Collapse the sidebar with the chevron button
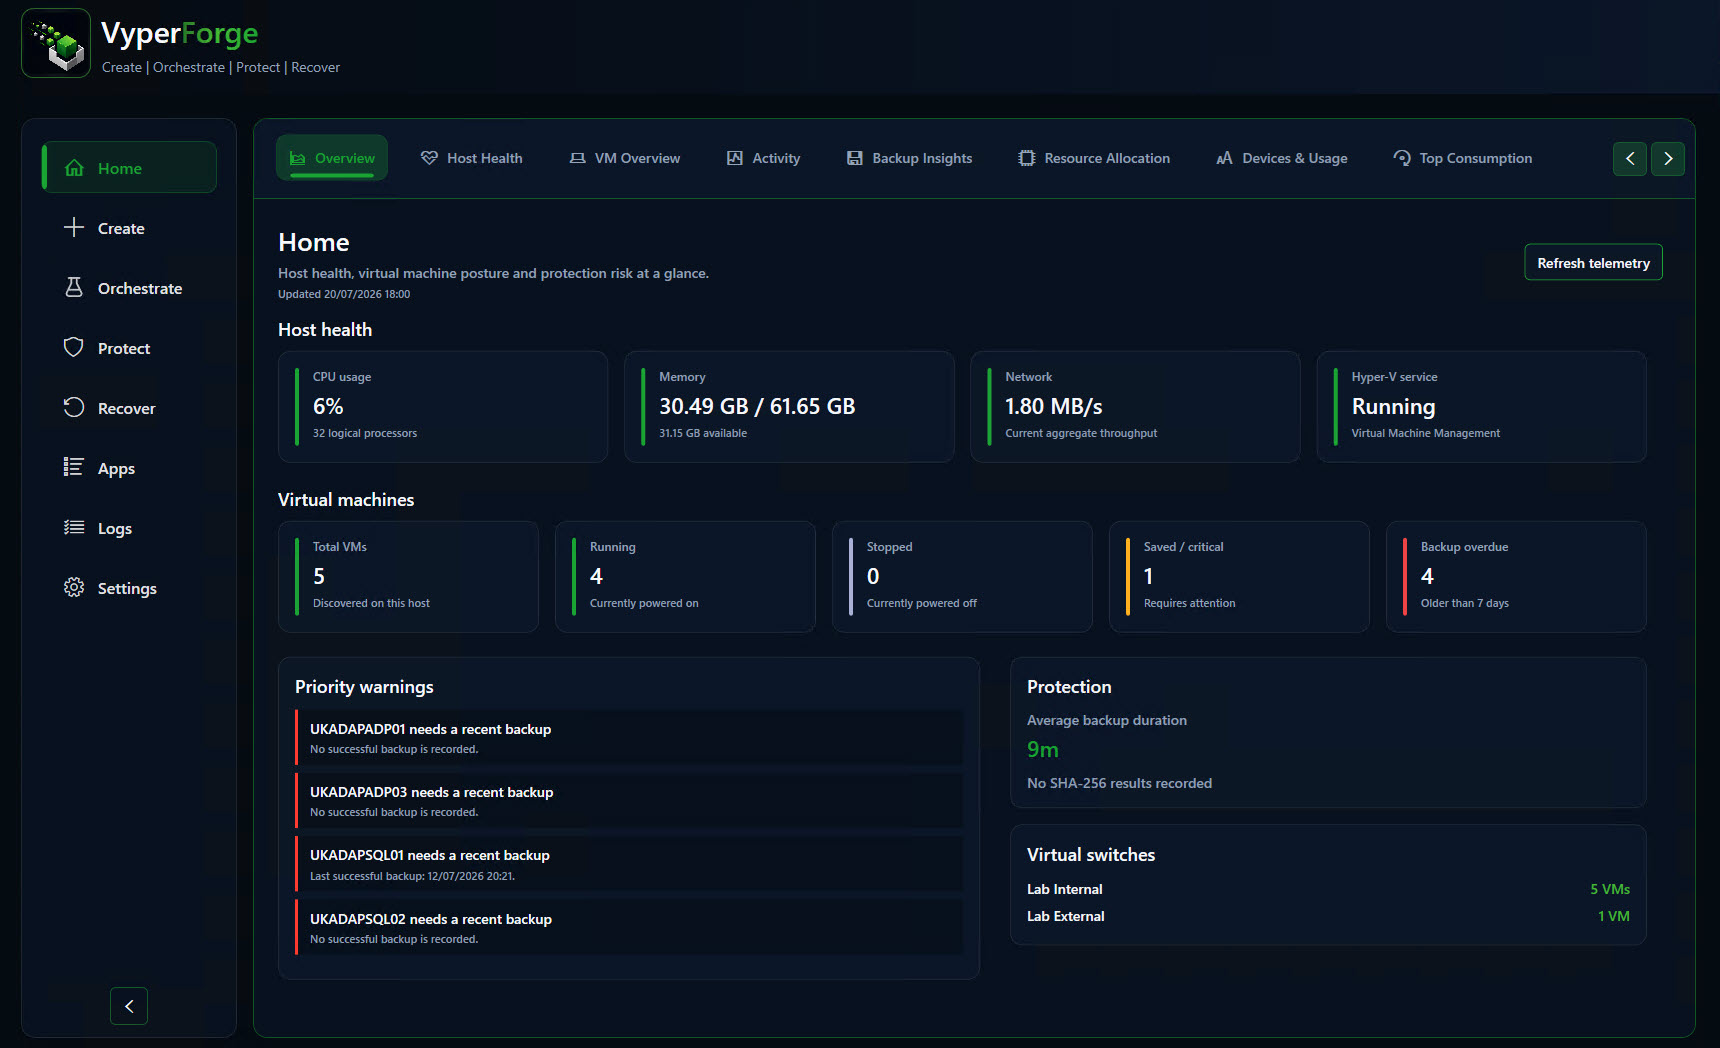The width and height of the screenshot is (1720, 1048). click(129, 1006)
